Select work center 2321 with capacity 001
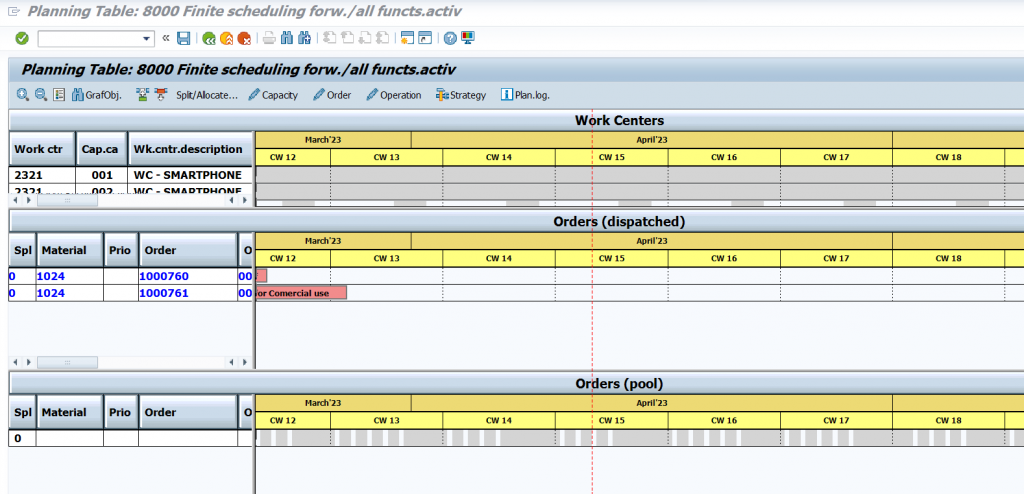Viewport: 1024px width, 494px height. [42, 175]
